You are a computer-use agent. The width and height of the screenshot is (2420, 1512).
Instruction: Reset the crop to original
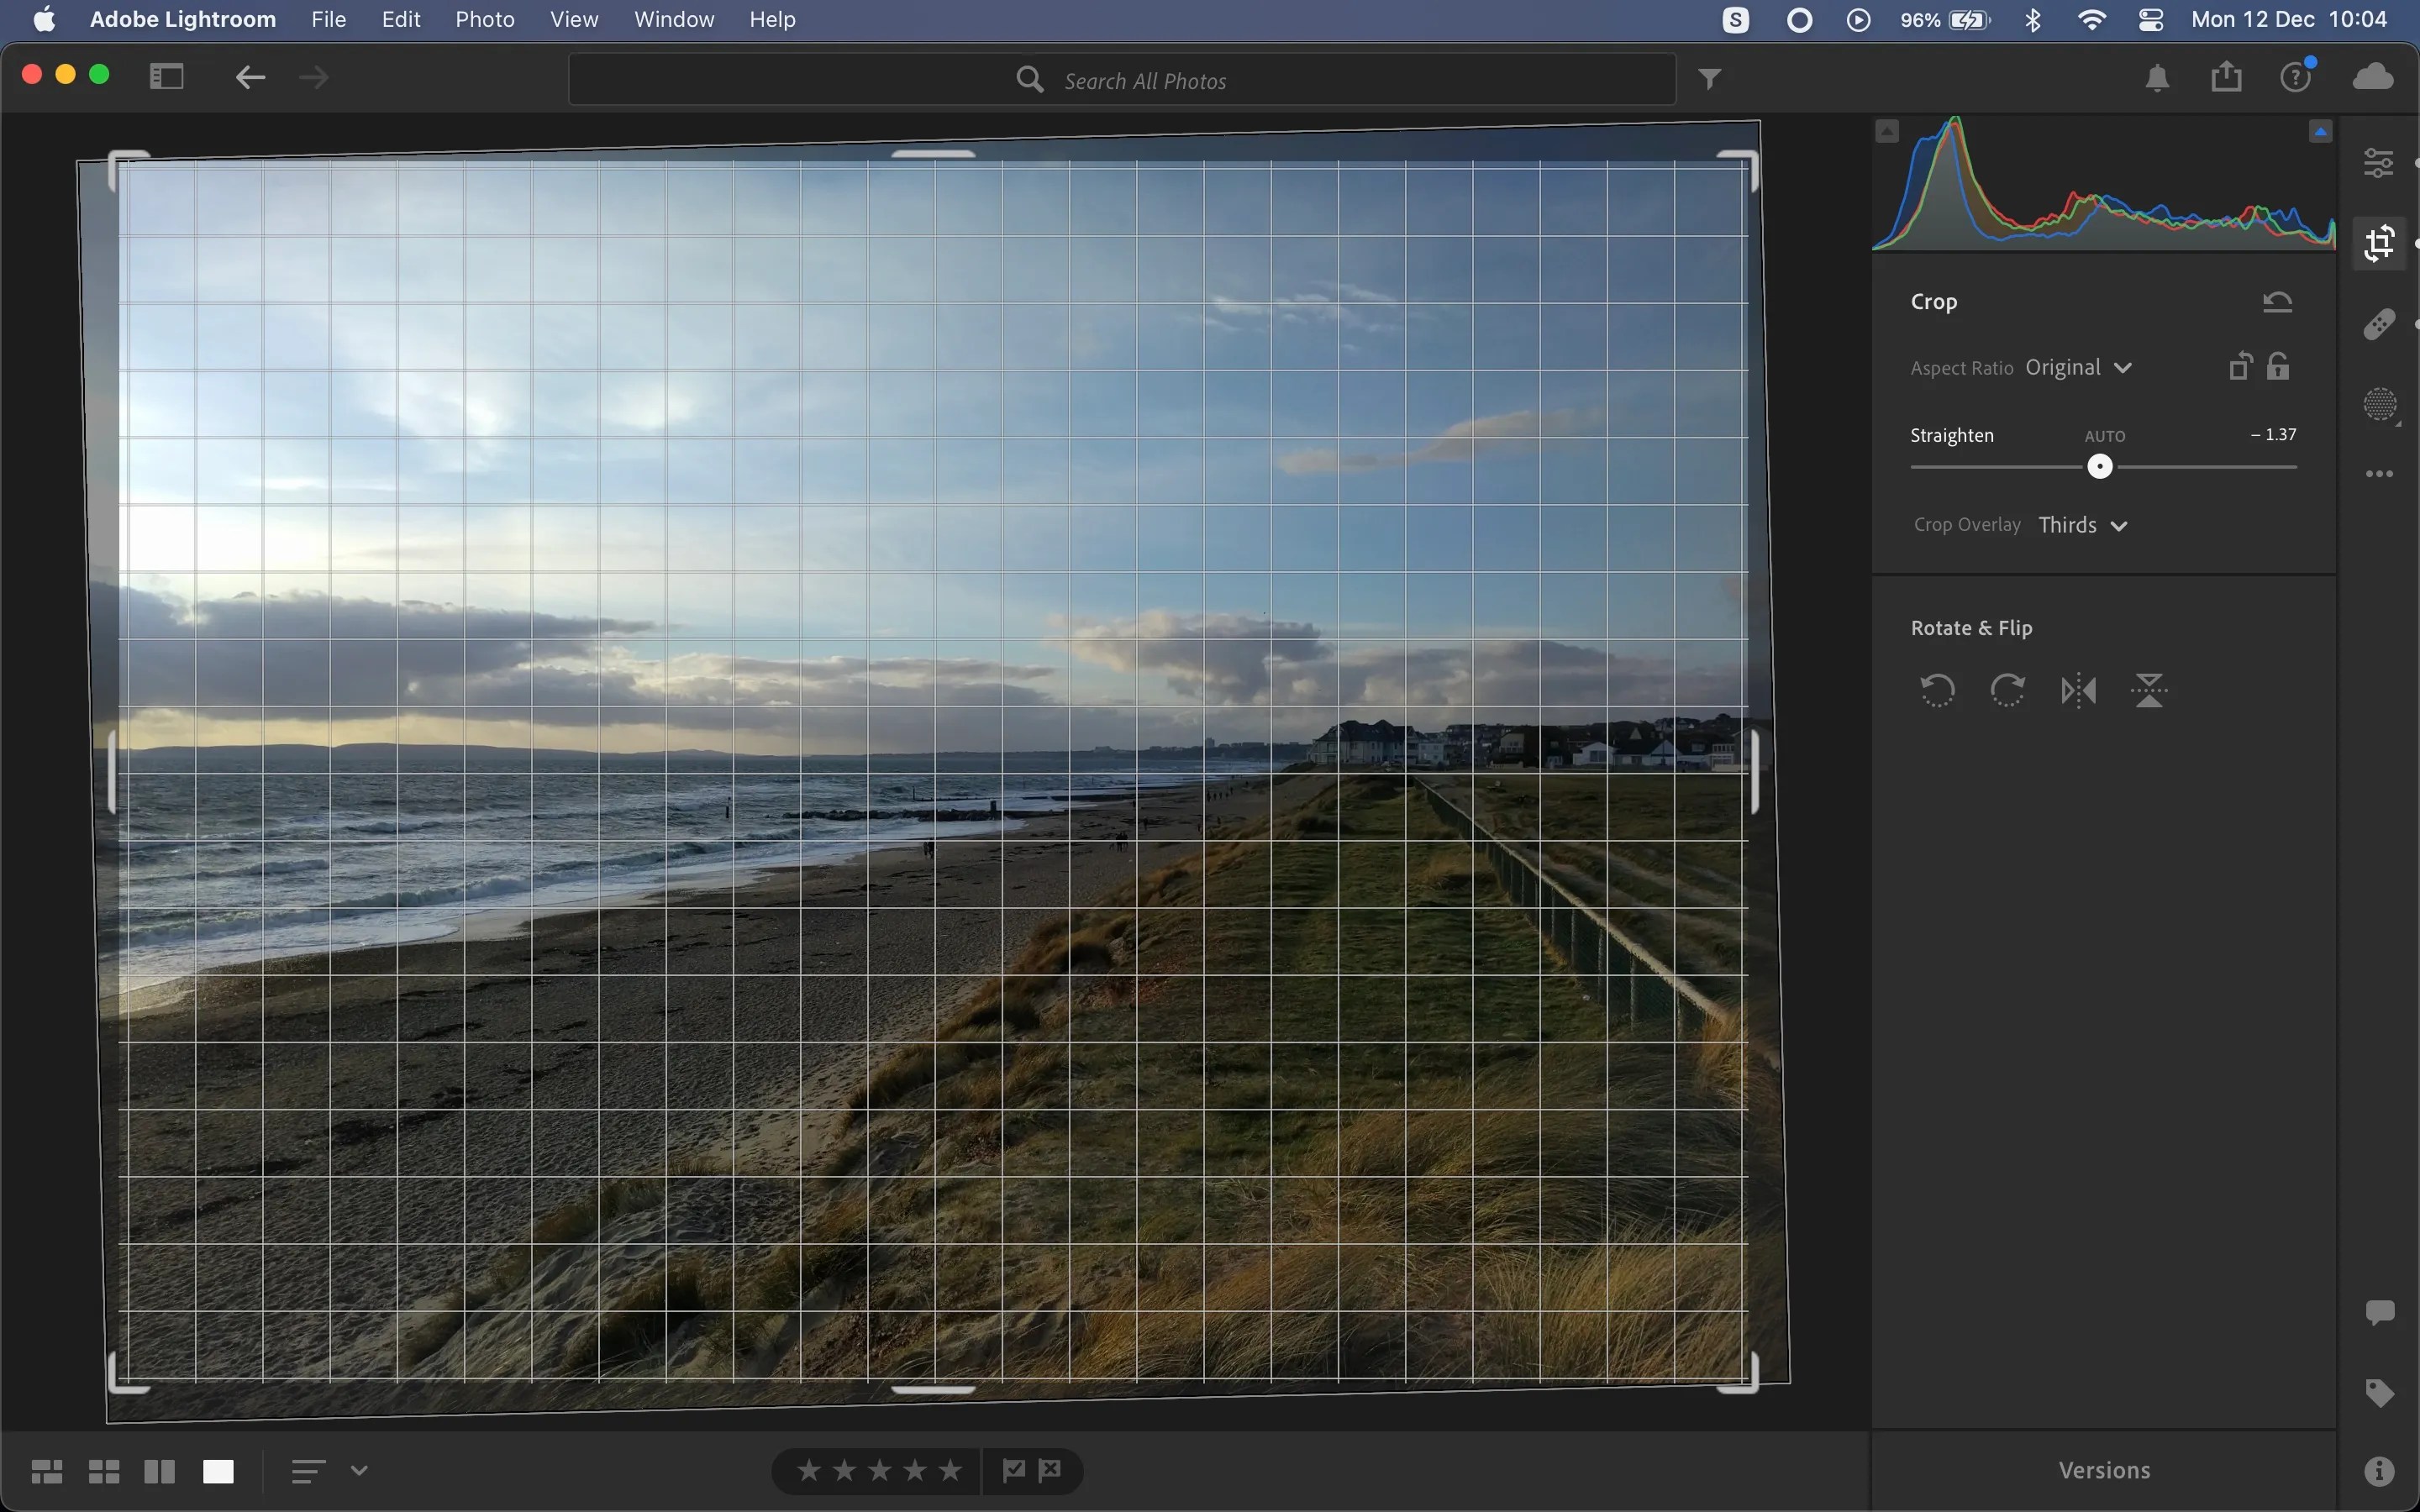tap(2278, 301)
